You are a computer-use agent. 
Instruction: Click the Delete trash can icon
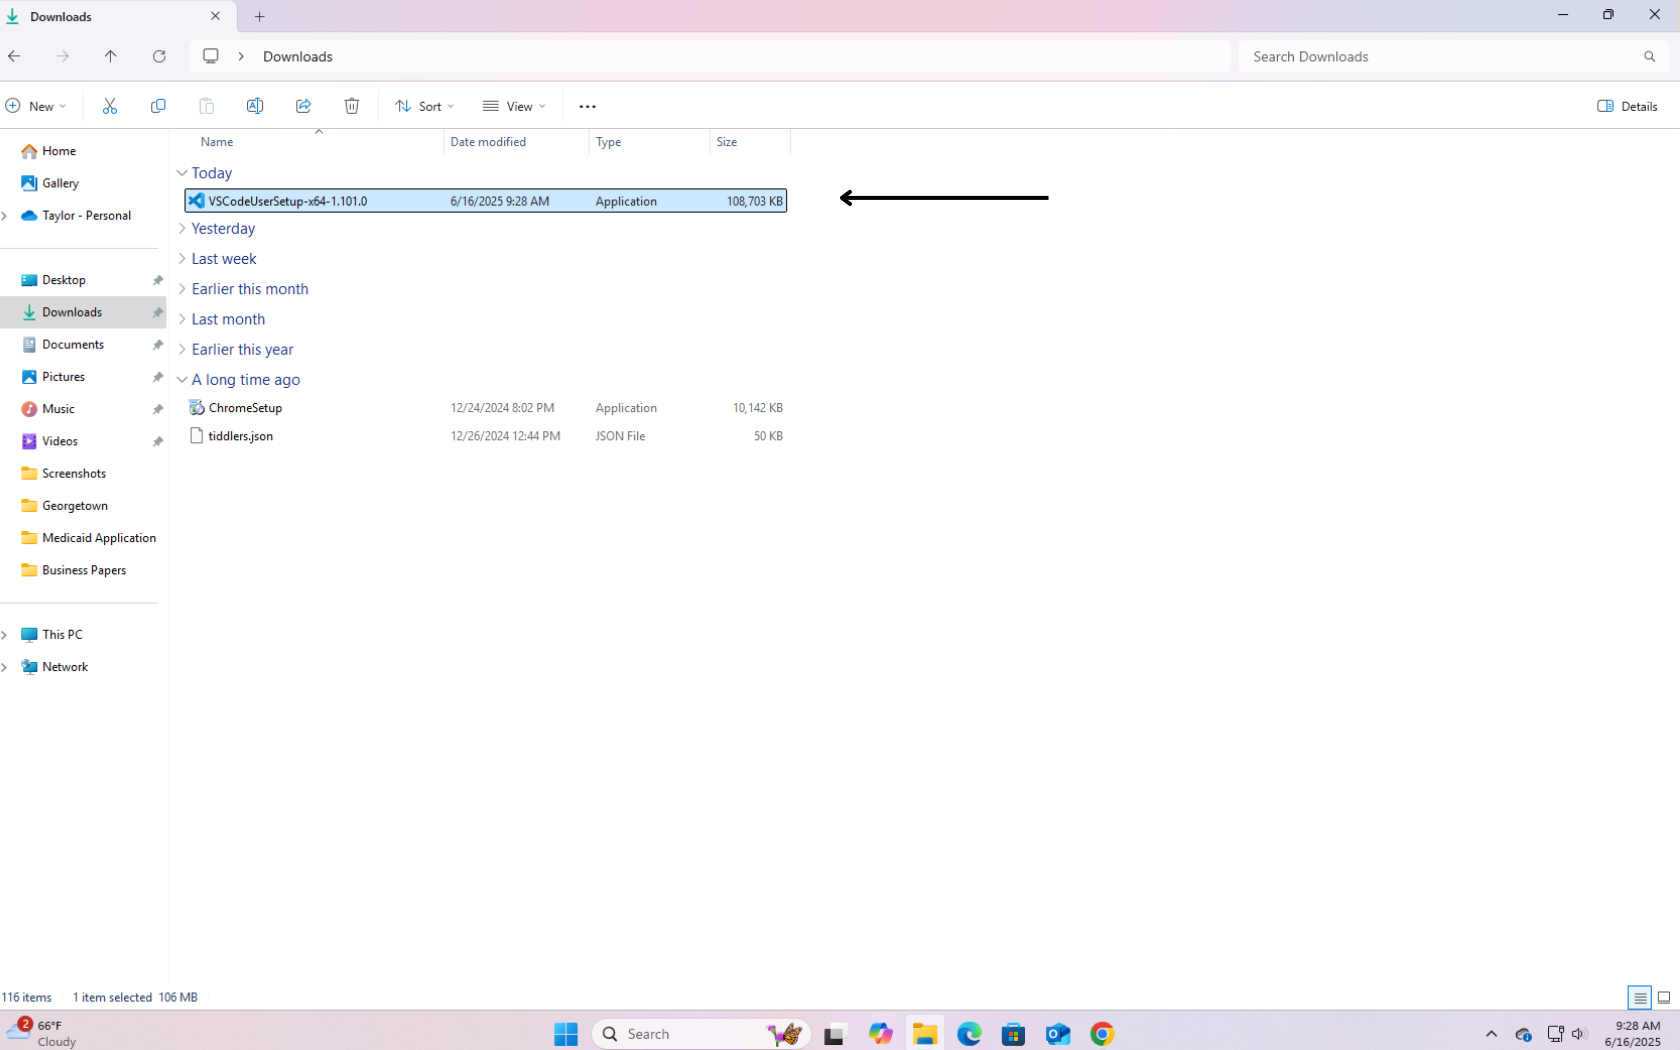tap(352, 106)
